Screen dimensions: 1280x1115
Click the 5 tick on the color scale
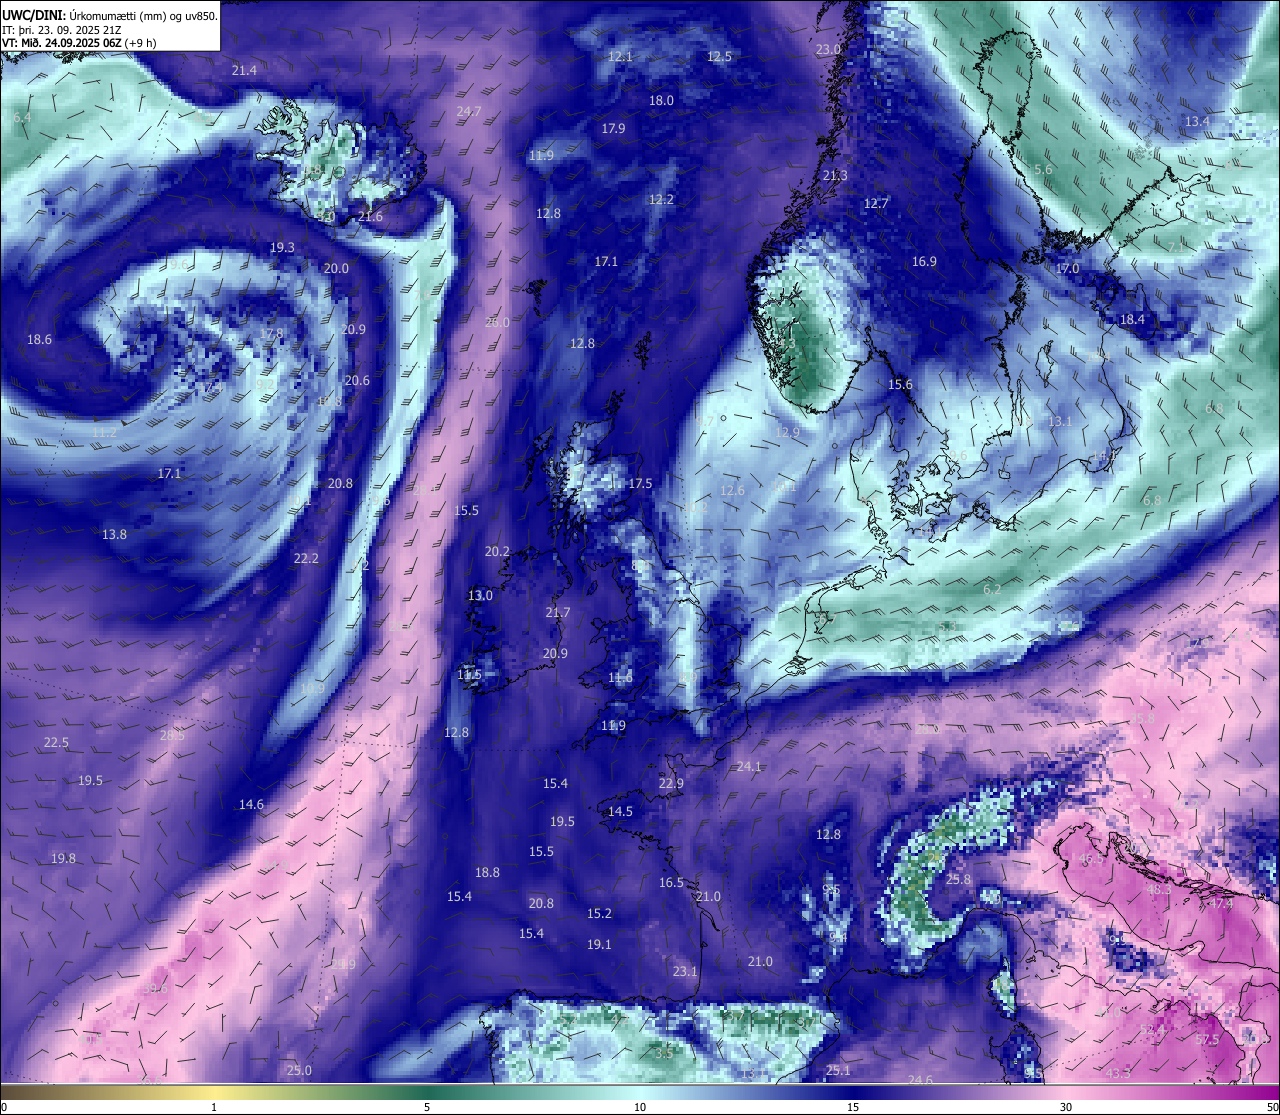click(427, 1107)
